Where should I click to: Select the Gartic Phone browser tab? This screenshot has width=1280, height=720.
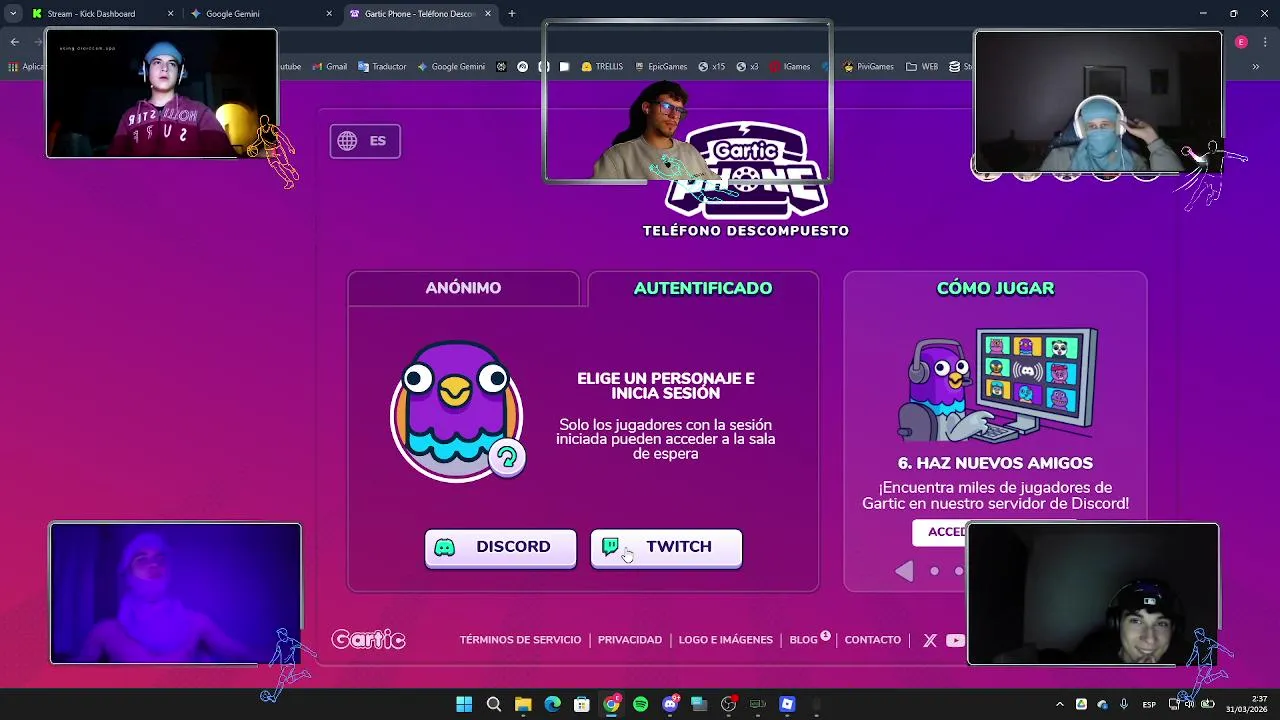(419, 14)
